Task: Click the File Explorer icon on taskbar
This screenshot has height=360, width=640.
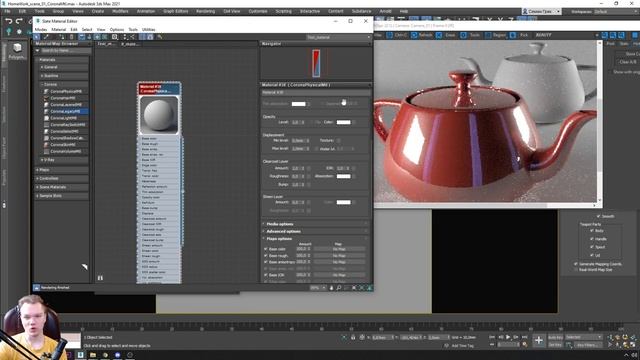Action: click(x=93, y=355)
